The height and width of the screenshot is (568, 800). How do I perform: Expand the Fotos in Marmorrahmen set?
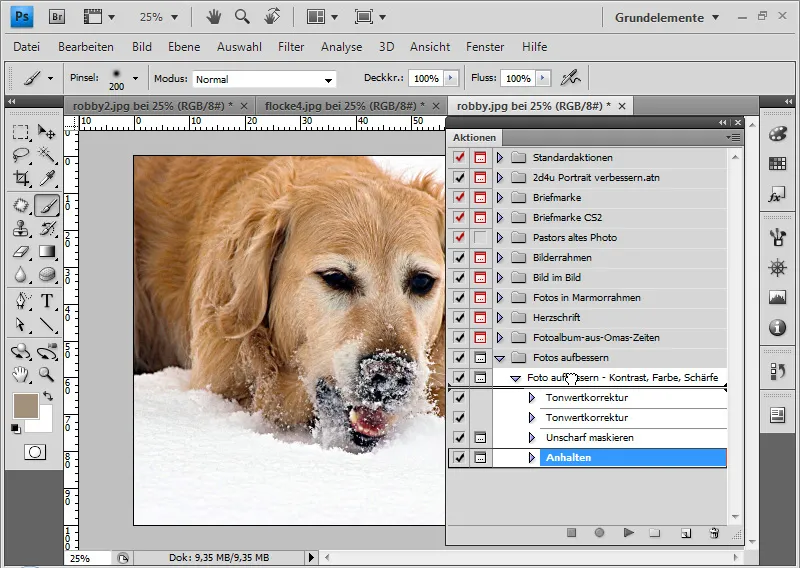tap(500, 298)
